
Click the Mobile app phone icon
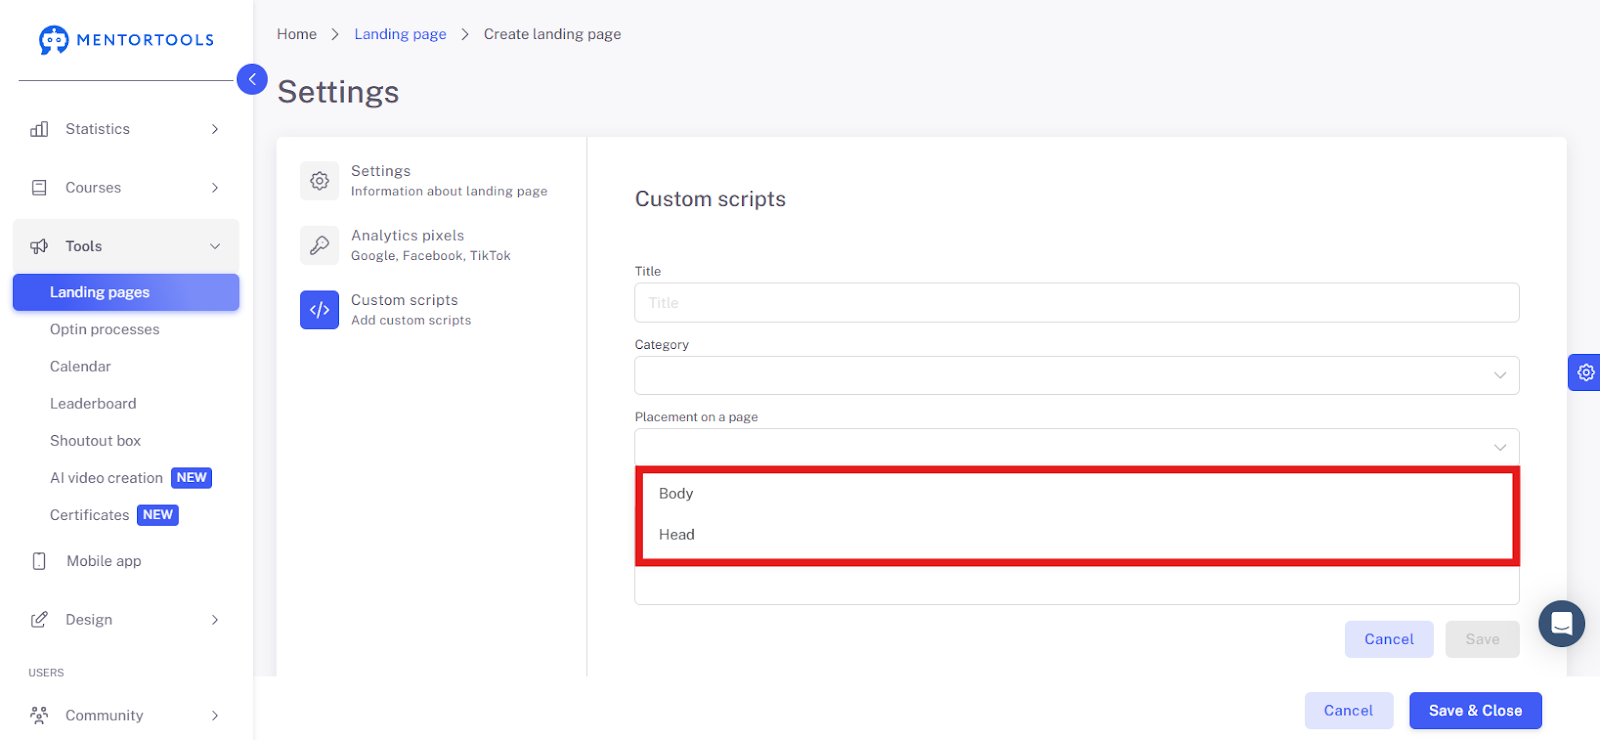point(39,561)
